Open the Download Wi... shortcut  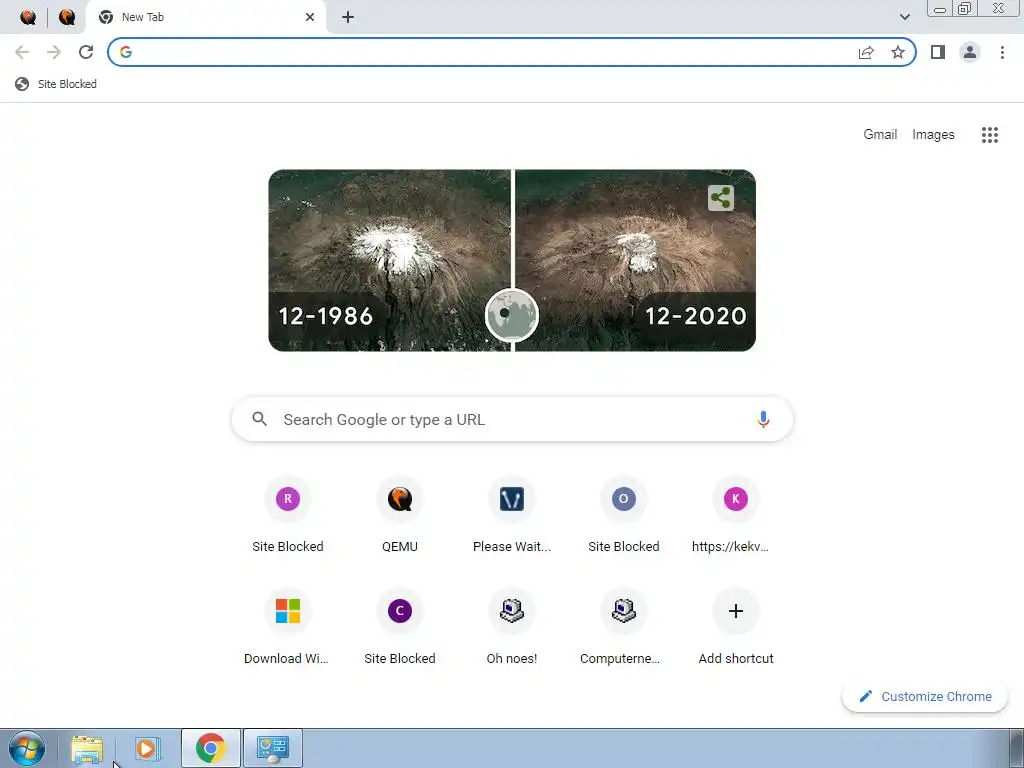[x=288, y=628]
